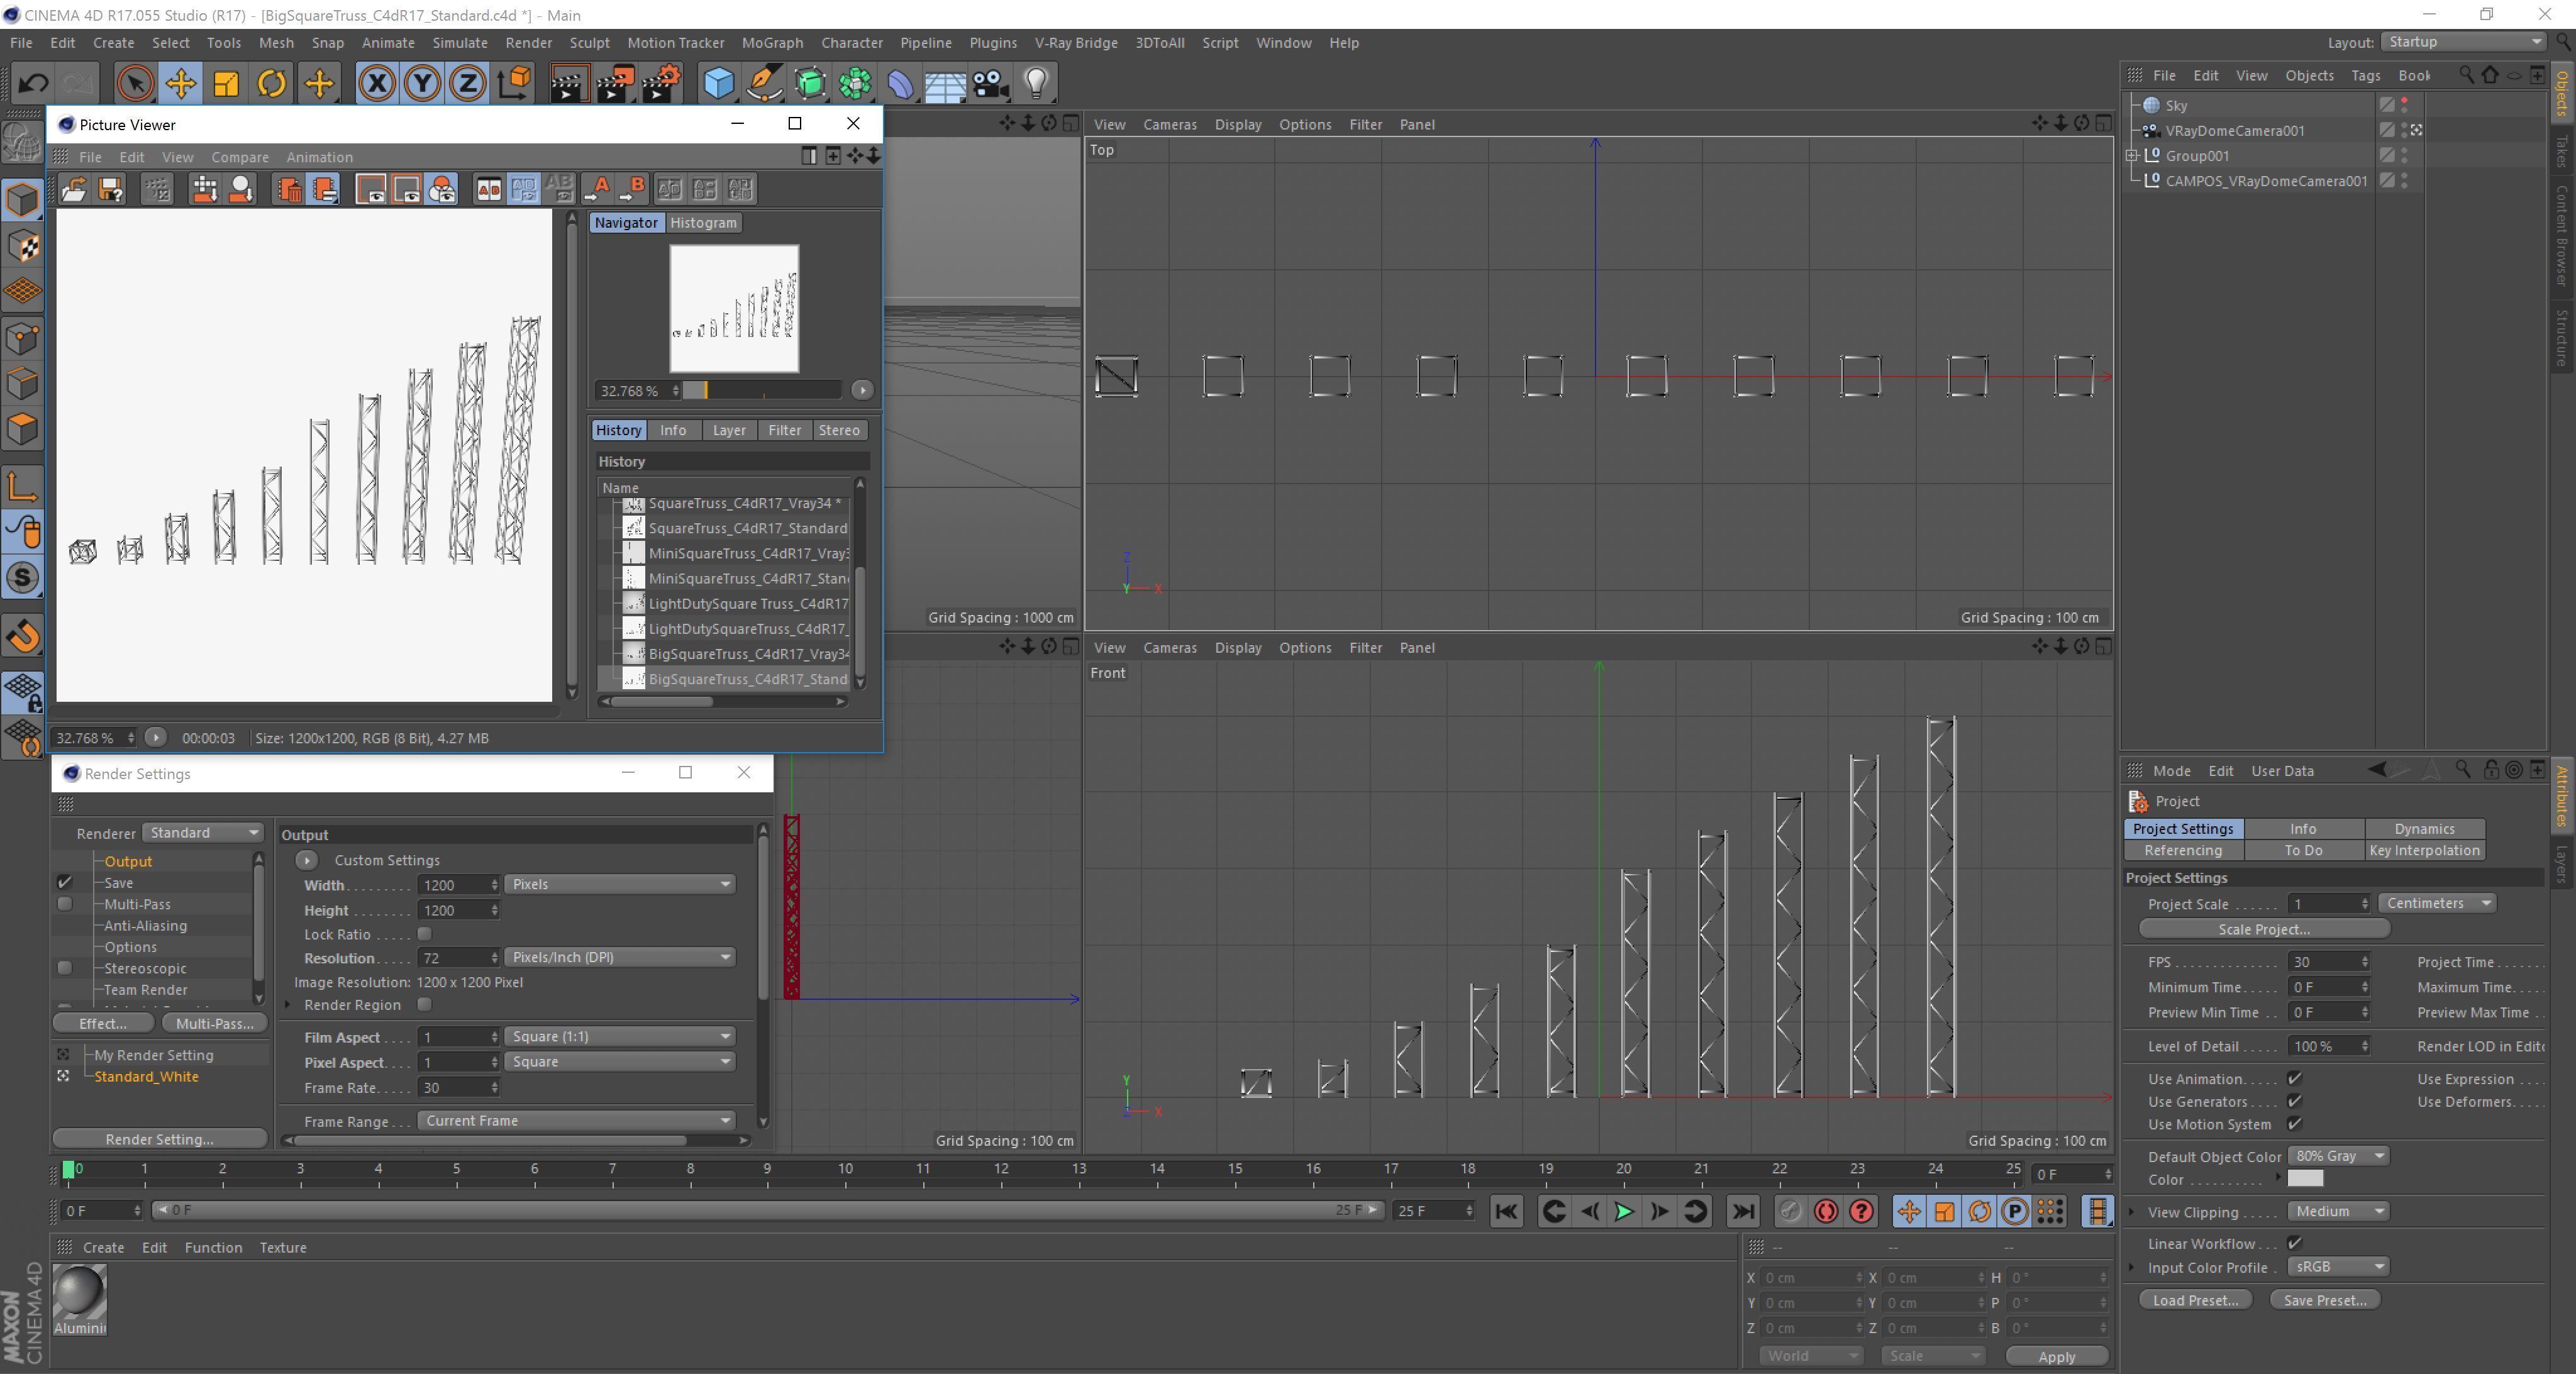
Task: Click the Render to Picture Viewer icon
Action: 614,83
